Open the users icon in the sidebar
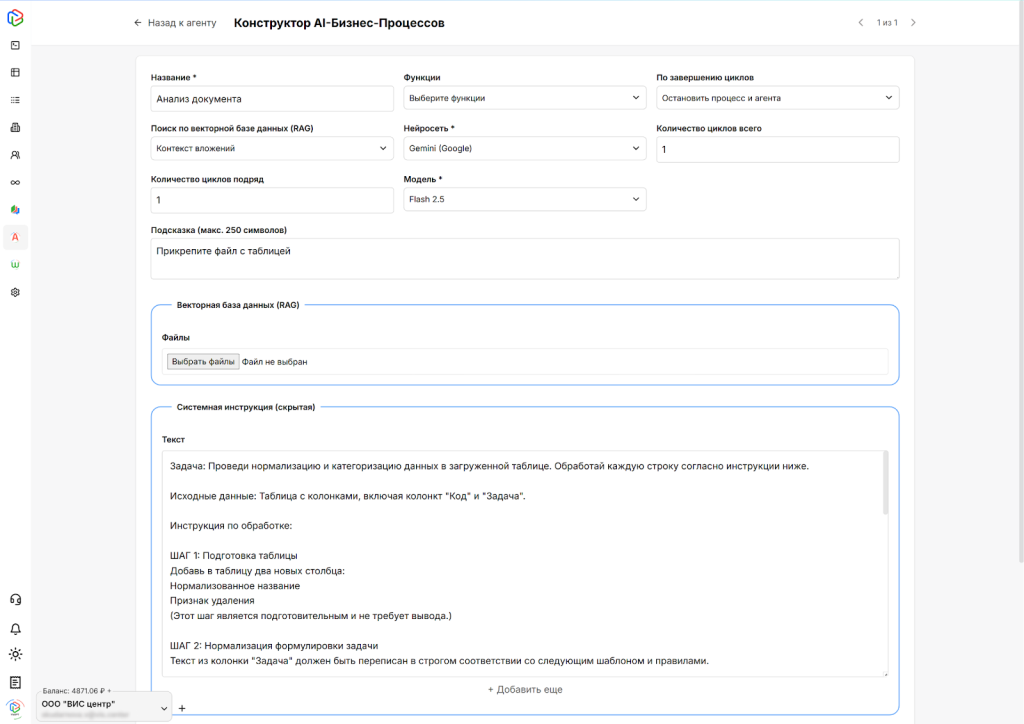Viewport: 1024px width, 724px height. [x=15, y=155]
